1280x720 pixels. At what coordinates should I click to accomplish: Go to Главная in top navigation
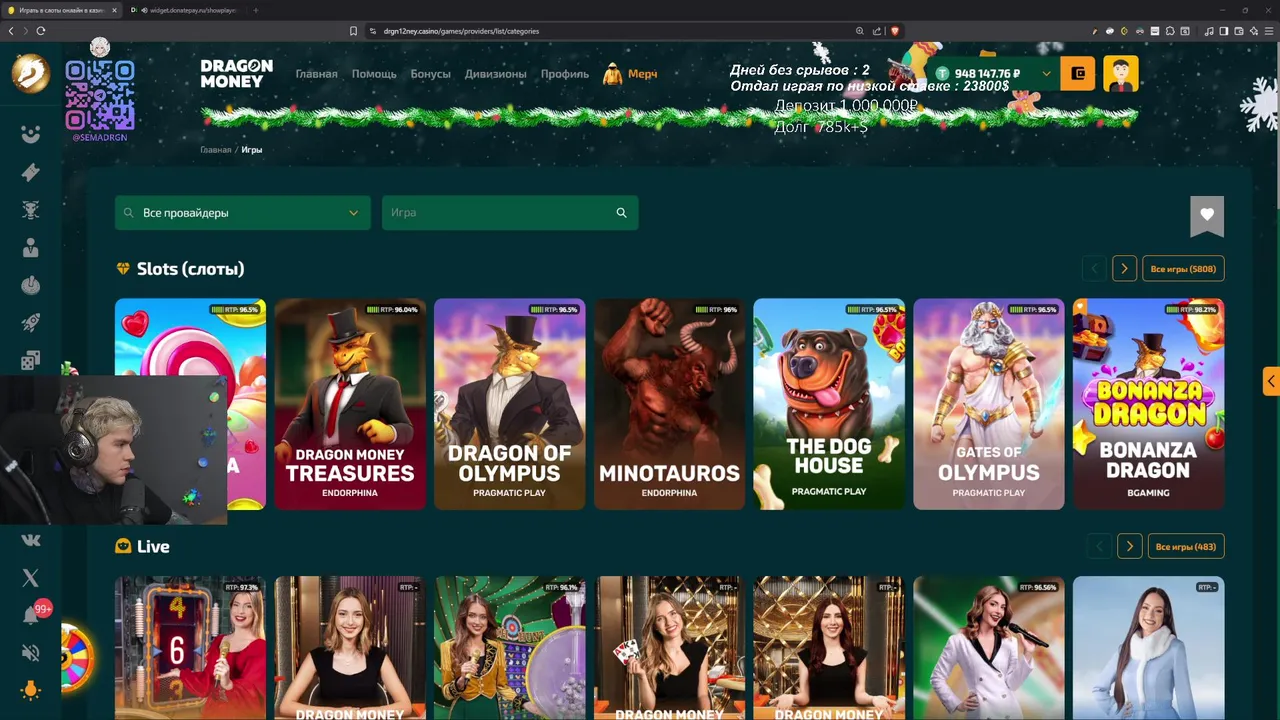point(316,74)
